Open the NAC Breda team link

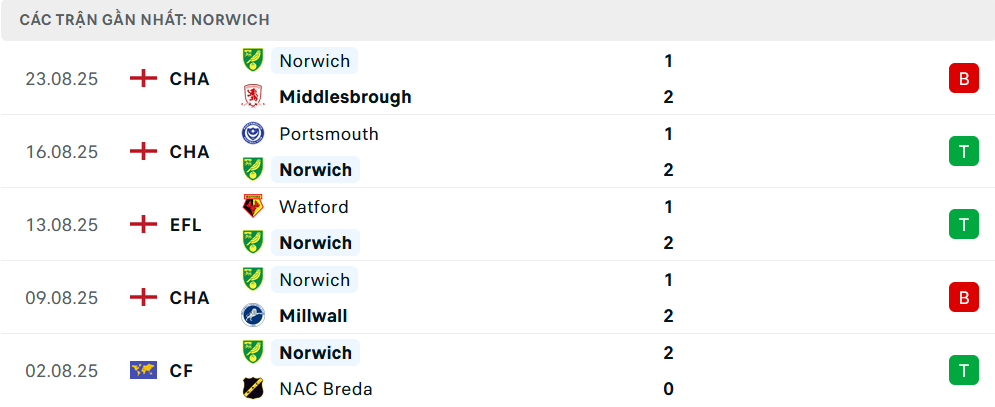click(326, 389)
